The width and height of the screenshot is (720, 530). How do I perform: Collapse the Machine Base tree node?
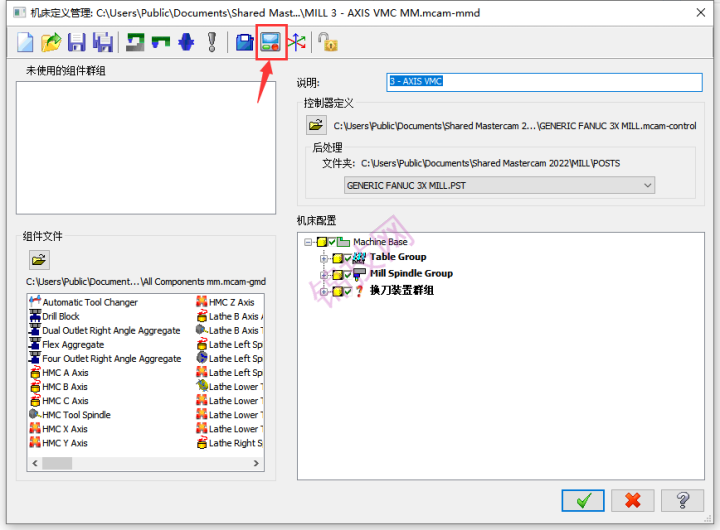click(308, 242)
